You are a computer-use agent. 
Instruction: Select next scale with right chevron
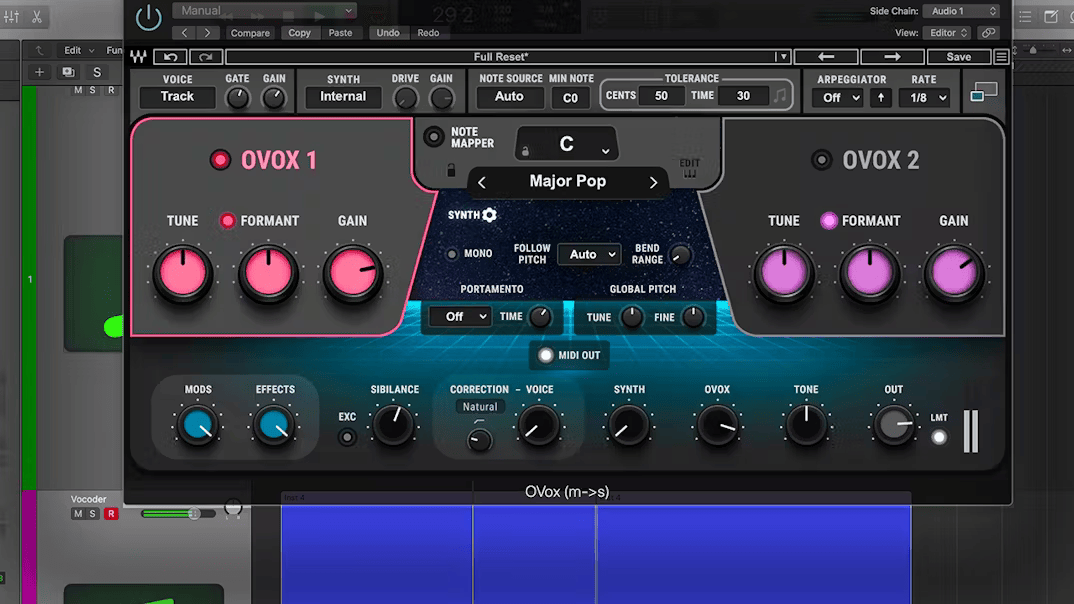tap(653, 182)
